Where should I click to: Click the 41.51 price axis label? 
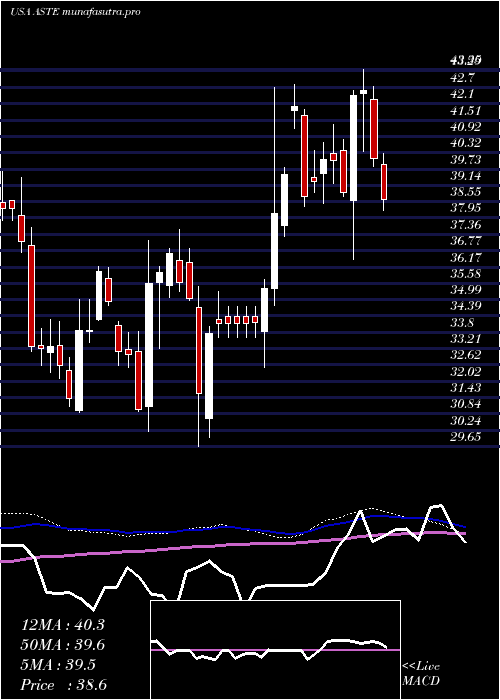click(x=464, y=111)
